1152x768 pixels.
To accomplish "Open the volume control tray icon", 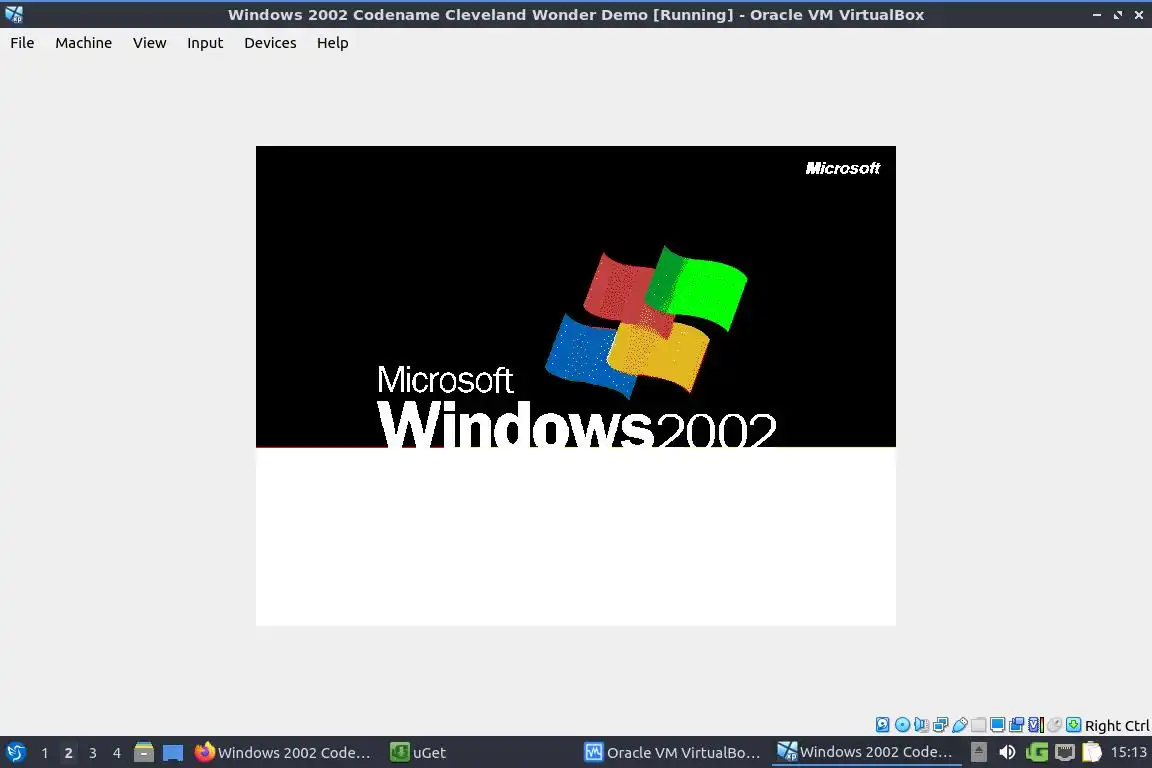I will coord(1007,752).
